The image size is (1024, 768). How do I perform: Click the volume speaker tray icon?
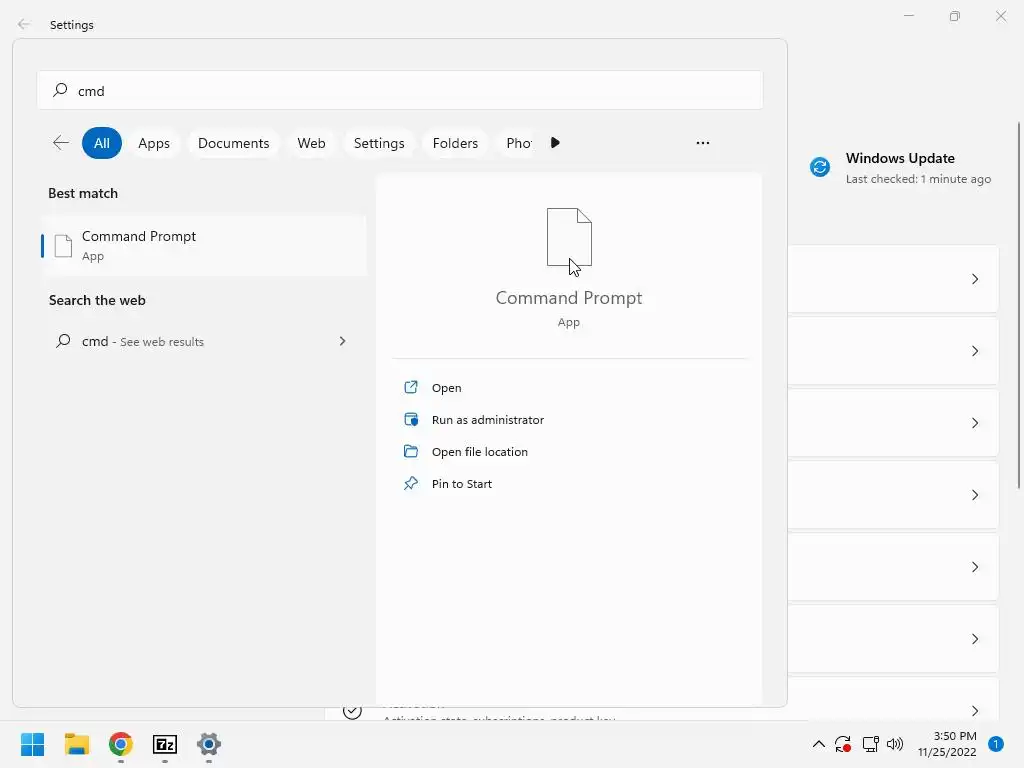click(x=895, y=744)
